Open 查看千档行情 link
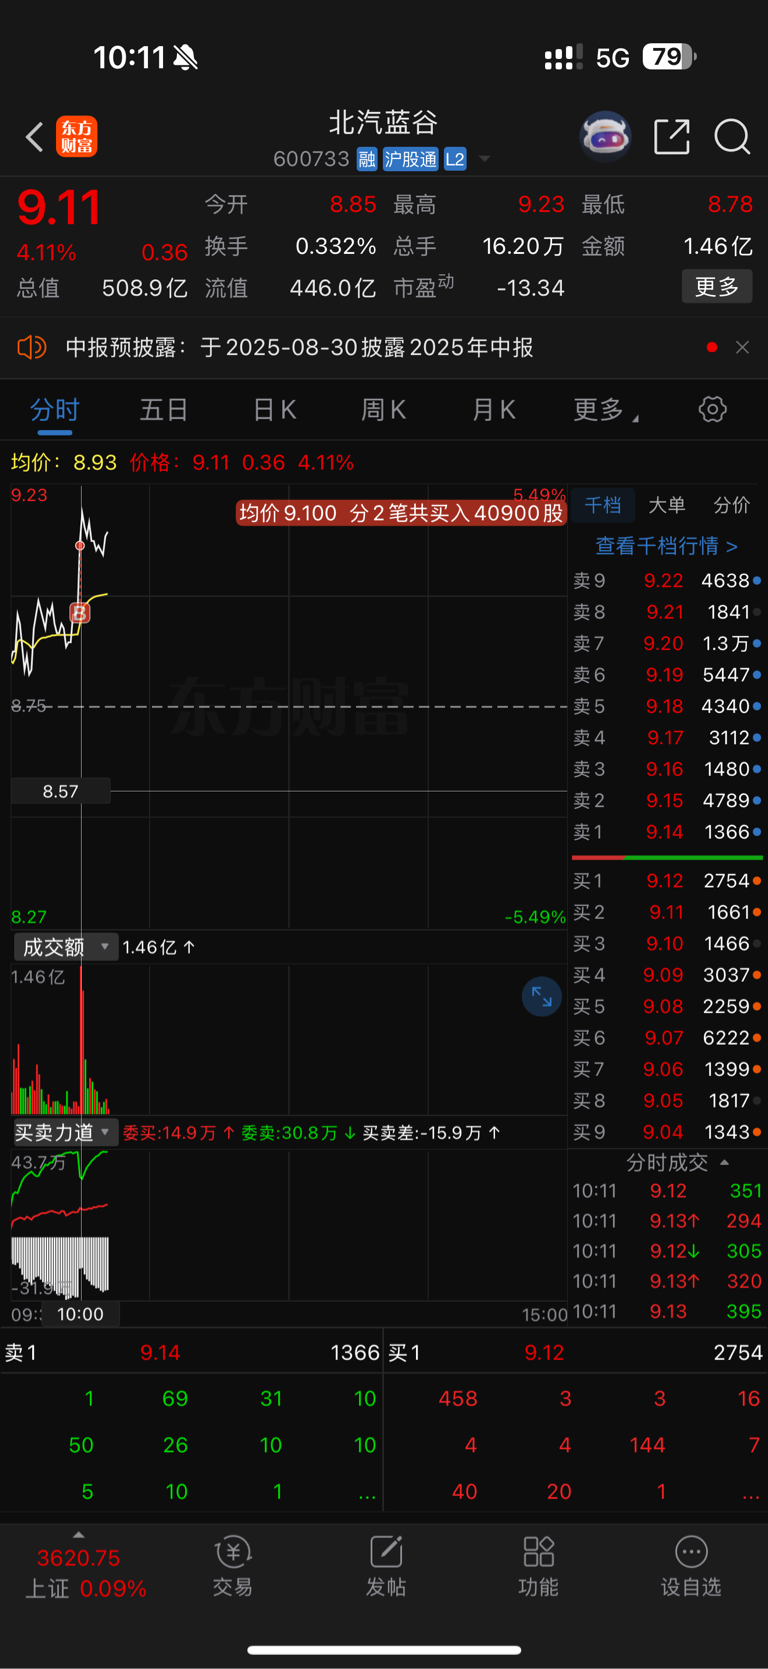 pos(666,546)
